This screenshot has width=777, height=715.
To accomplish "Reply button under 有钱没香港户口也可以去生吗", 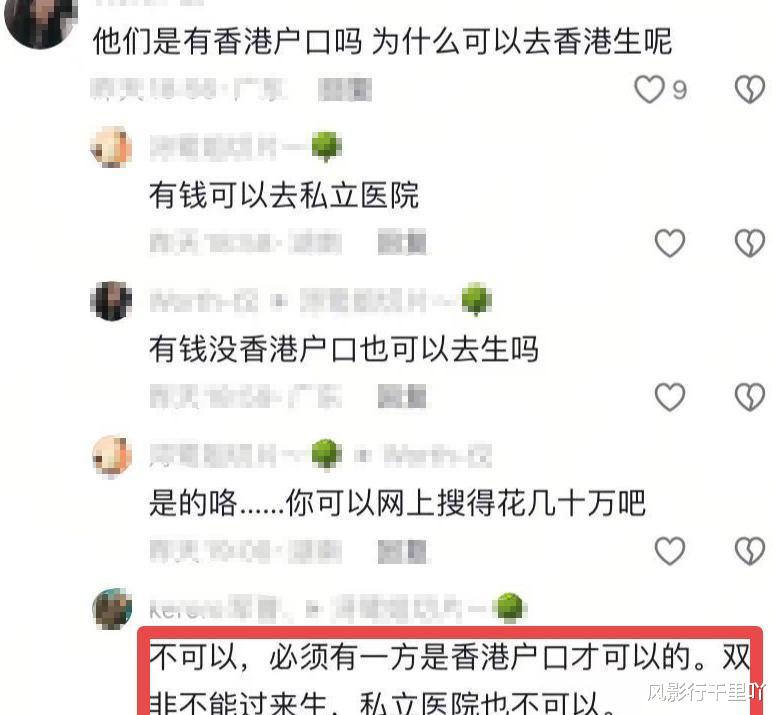I will click(x=402, y=396).
